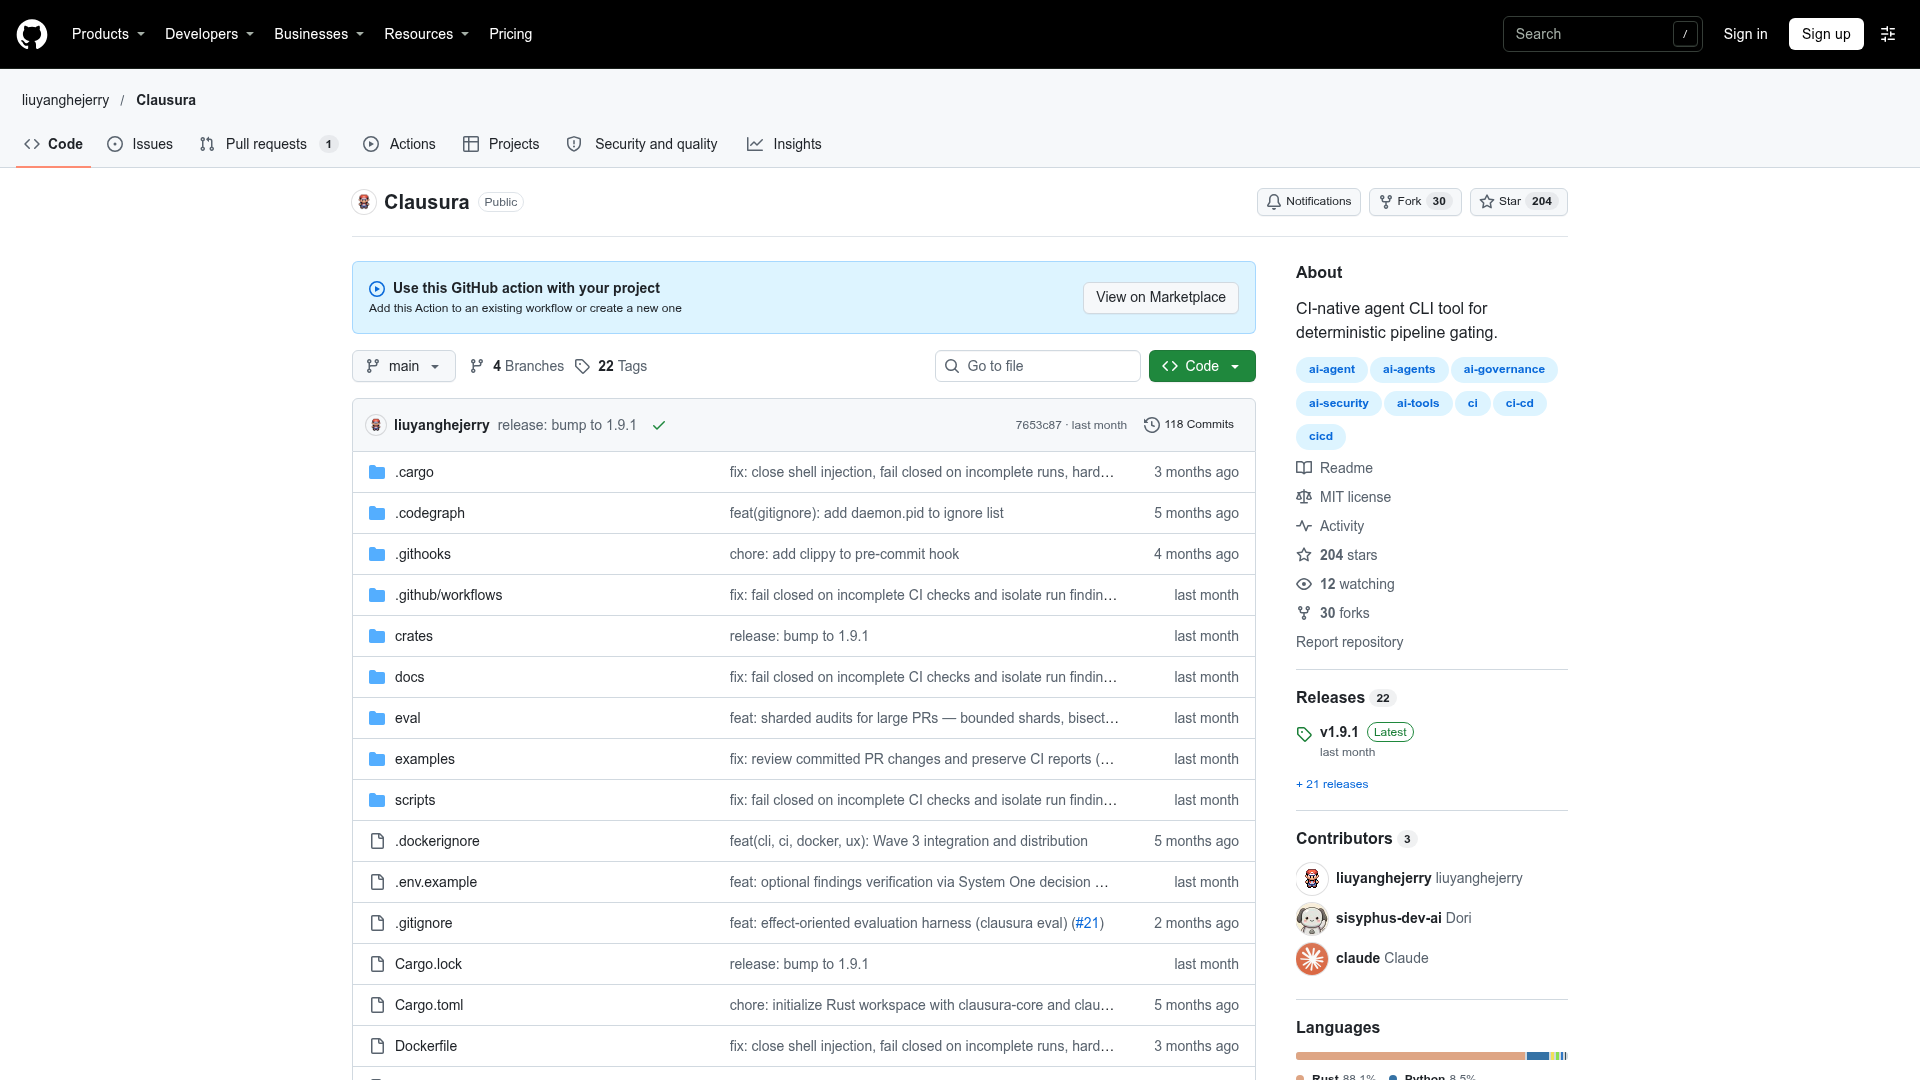Click the sisyphus-dev-ai contributor avatar
Screen dimensions: 1920x1080
pos(1312,919)
